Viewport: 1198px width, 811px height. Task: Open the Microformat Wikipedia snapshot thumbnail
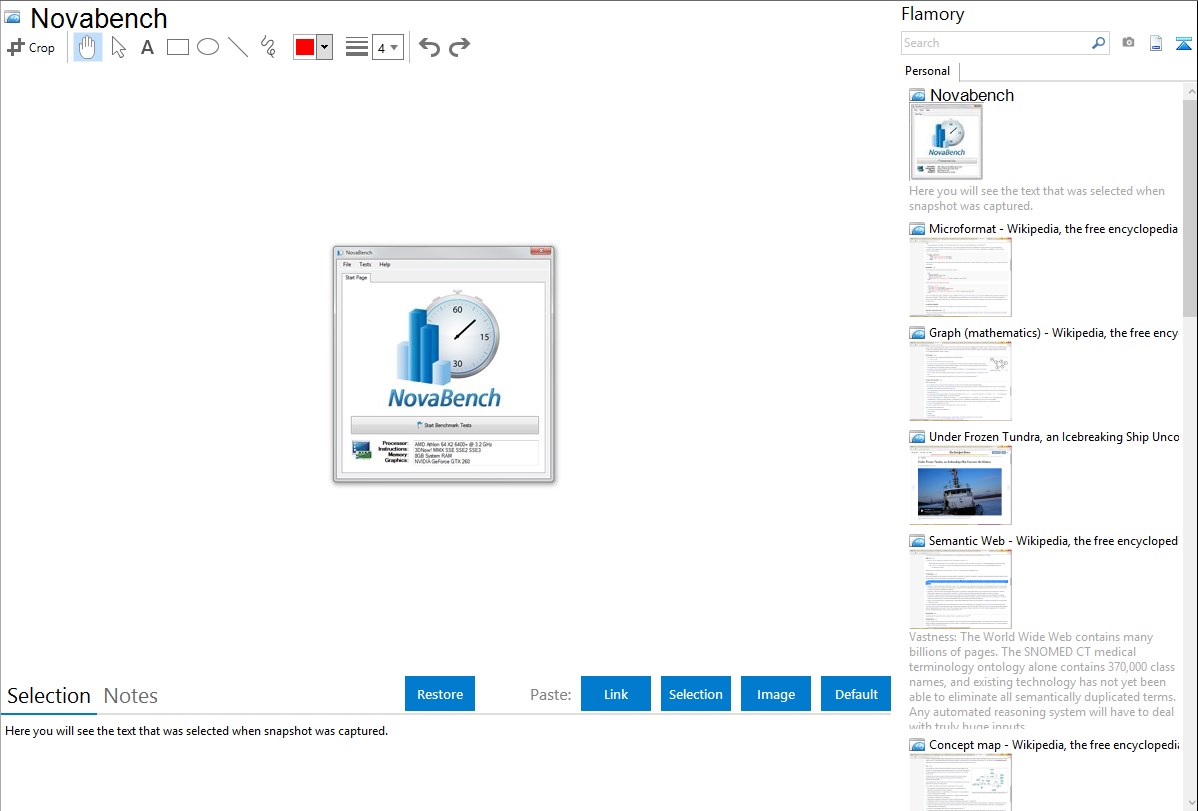pos(960,277)
